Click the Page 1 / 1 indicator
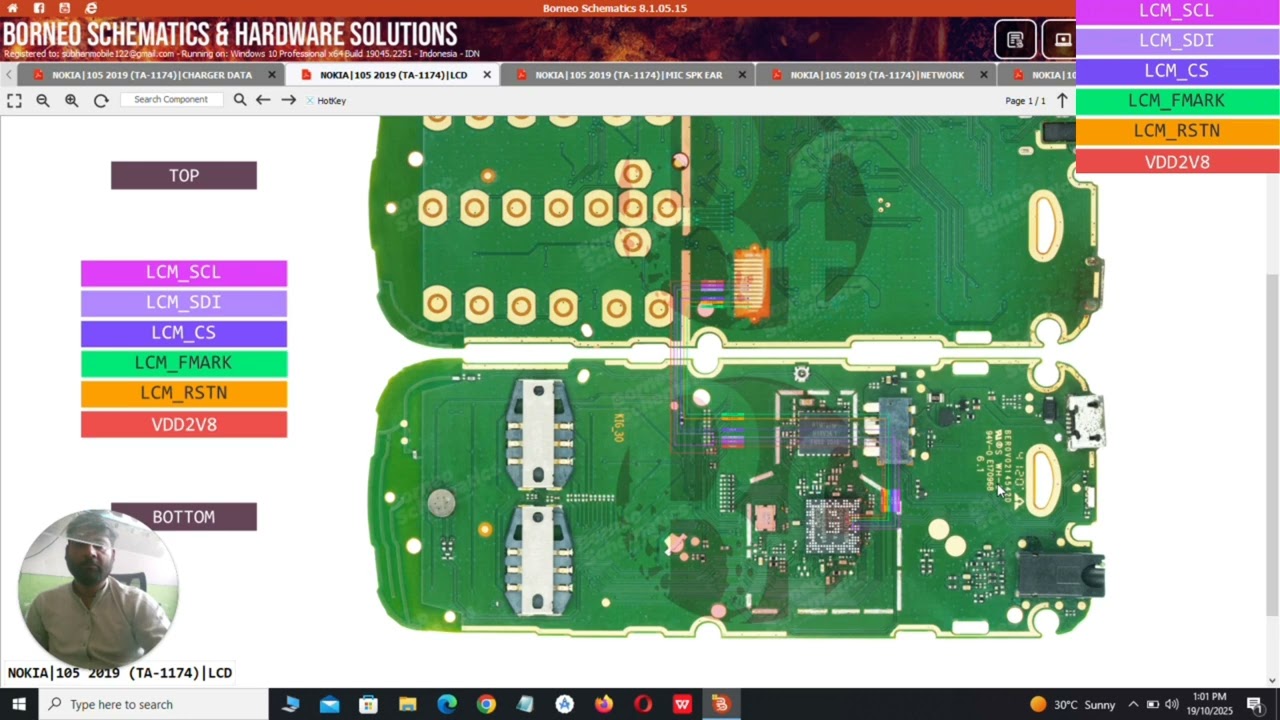Viewport: 1280px width, 720px height. (1025, 101)
